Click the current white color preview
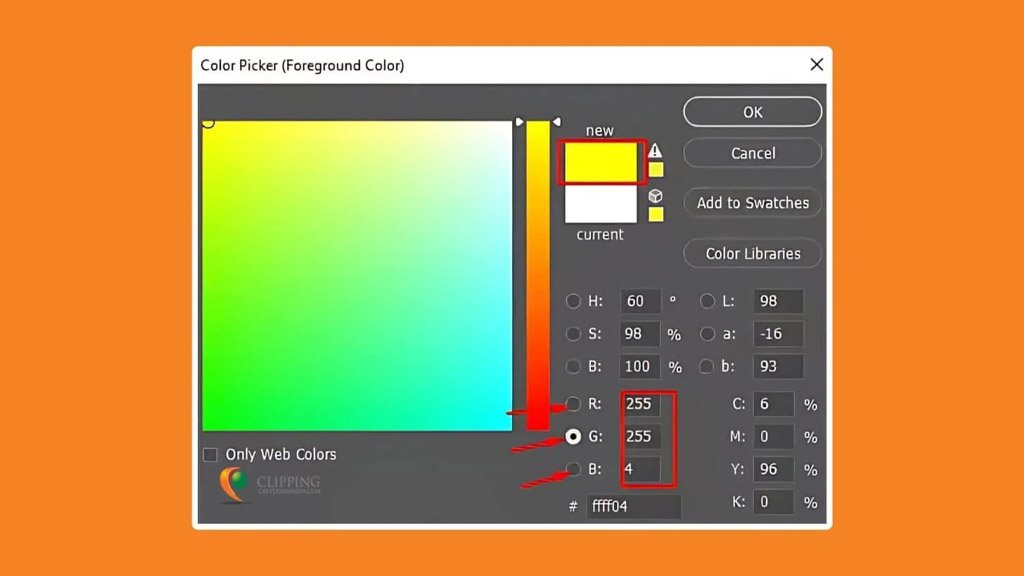This screenshot has width=1024, height=576. (600, 204)
